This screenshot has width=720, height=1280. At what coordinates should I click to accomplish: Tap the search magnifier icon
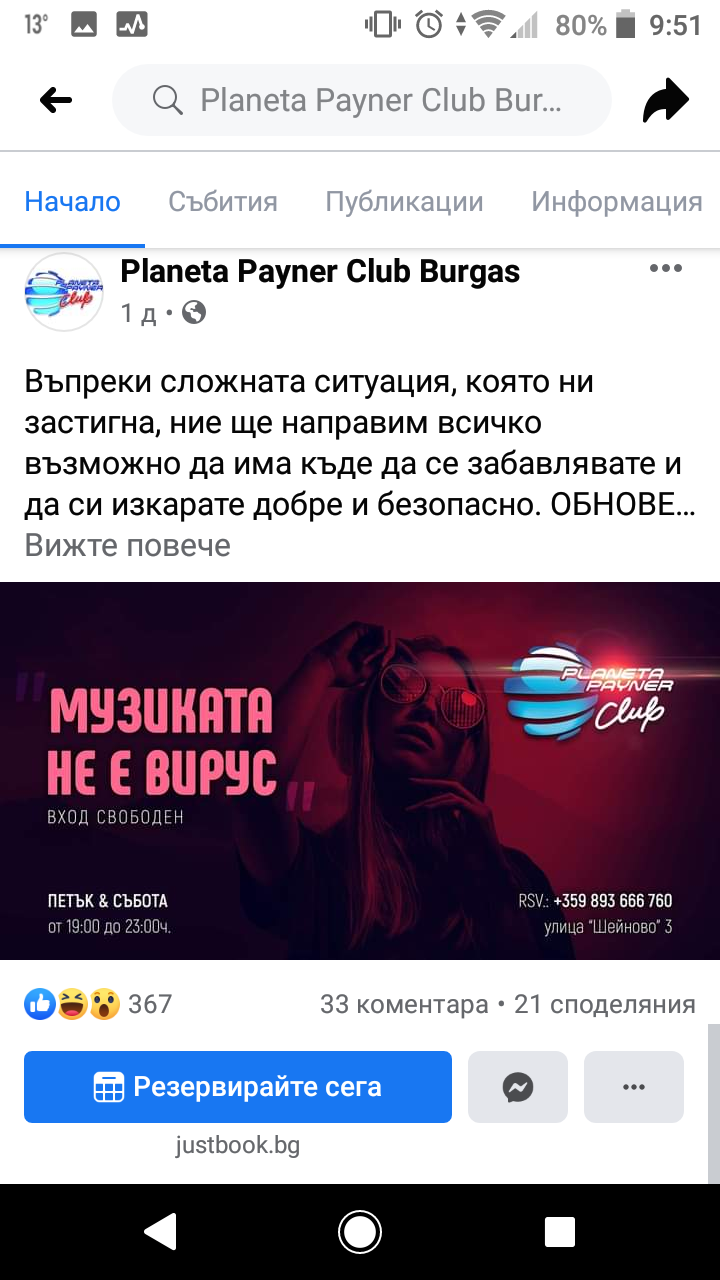point(167,100)
